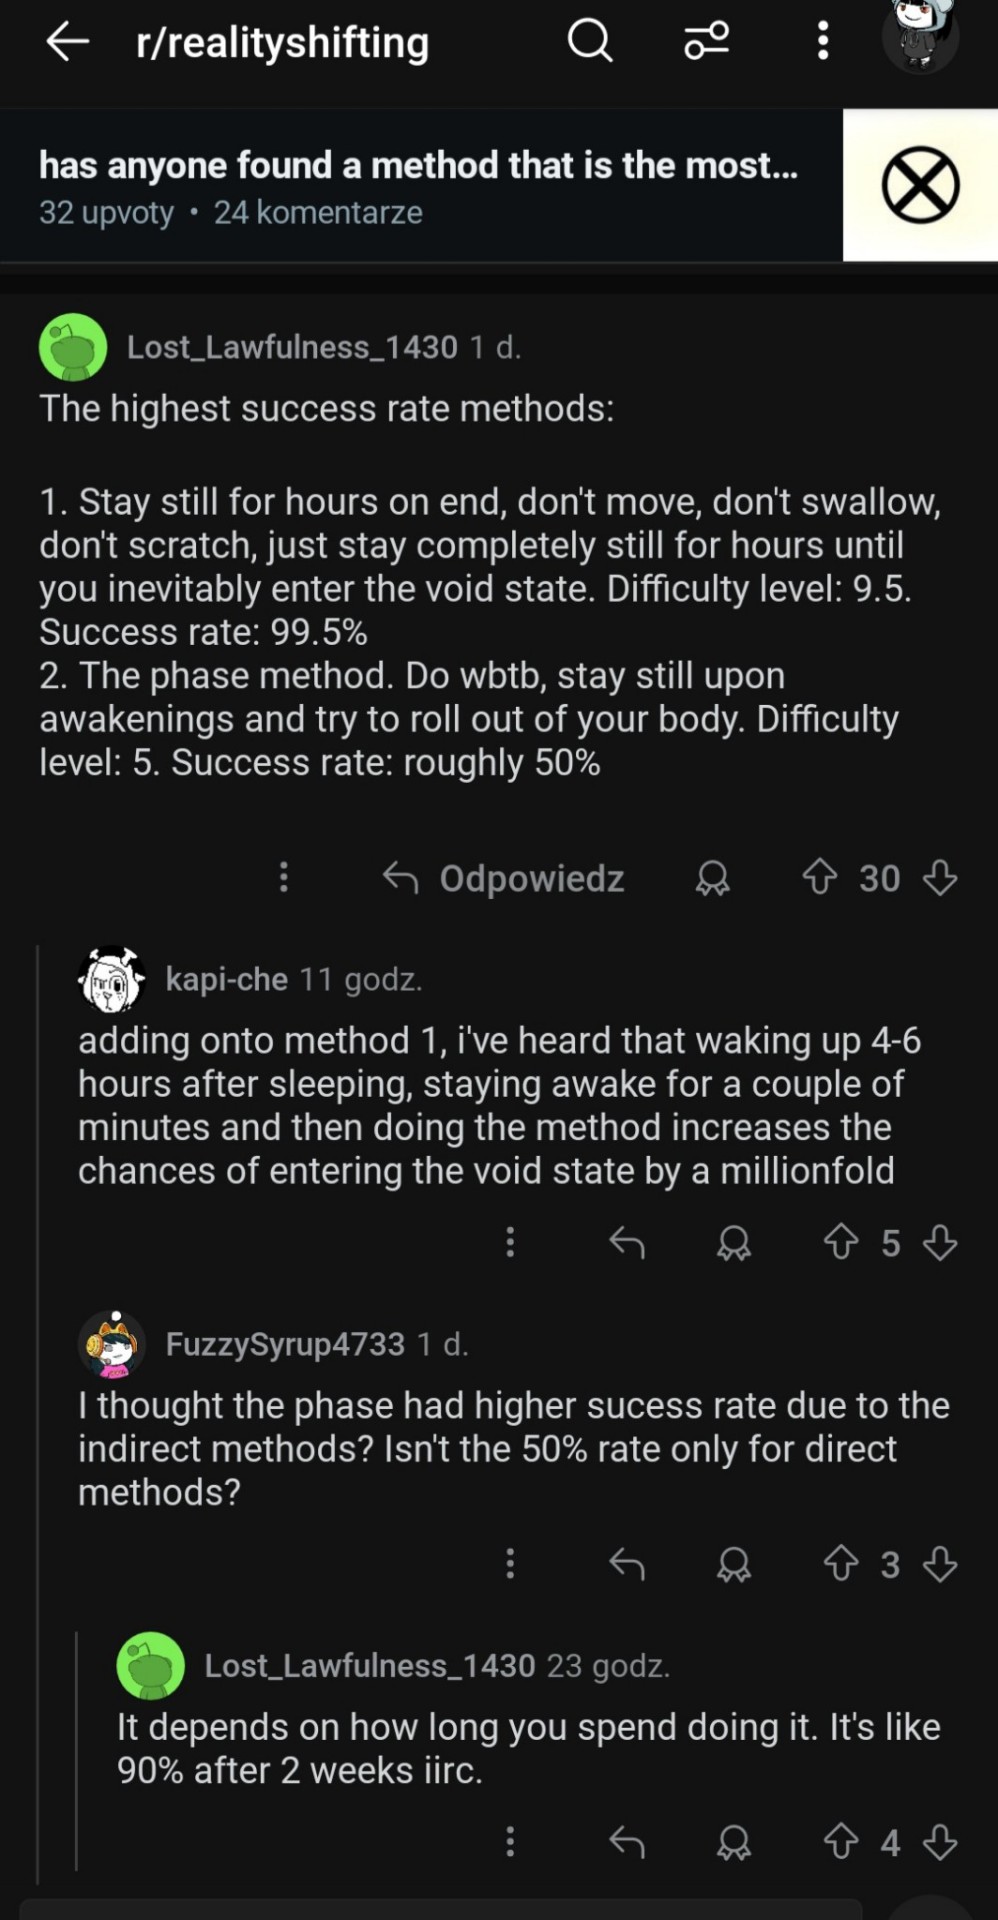
Task: Award FuzzySyrup4733's comment
Action: 733,1564
